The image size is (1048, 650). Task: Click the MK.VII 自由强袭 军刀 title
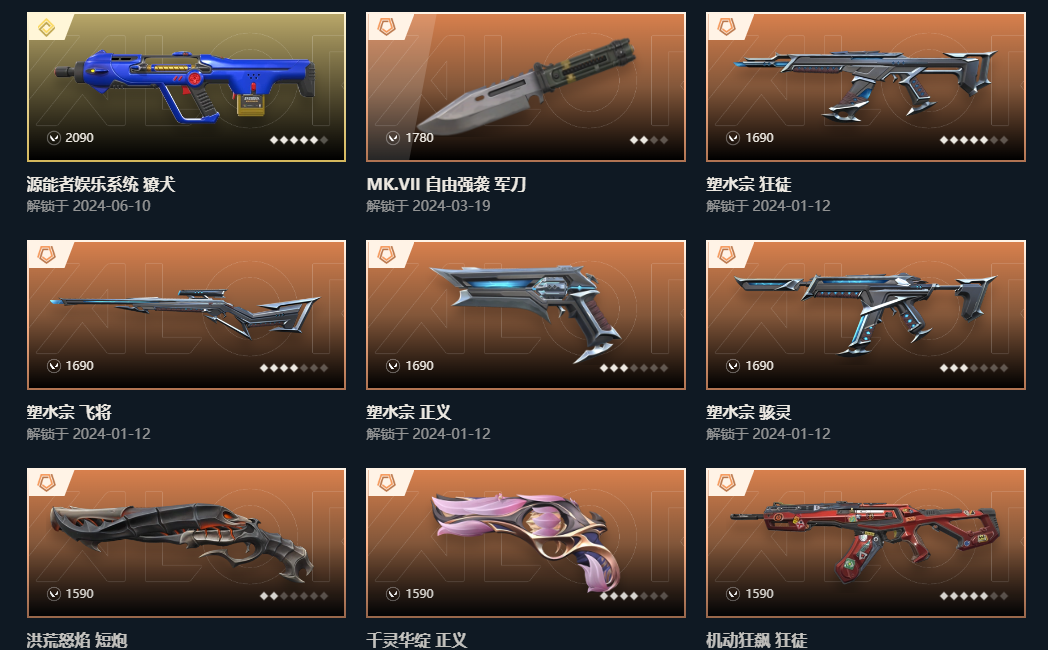pos(446,184)
